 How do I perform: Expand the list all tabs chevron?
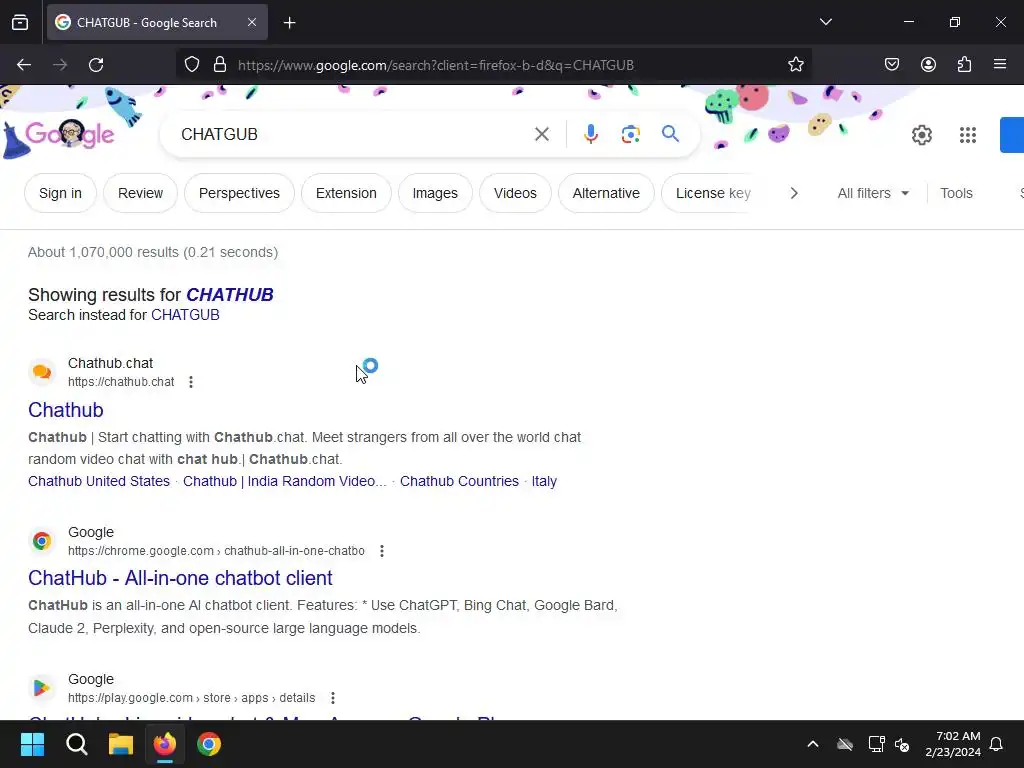point(825,22)
